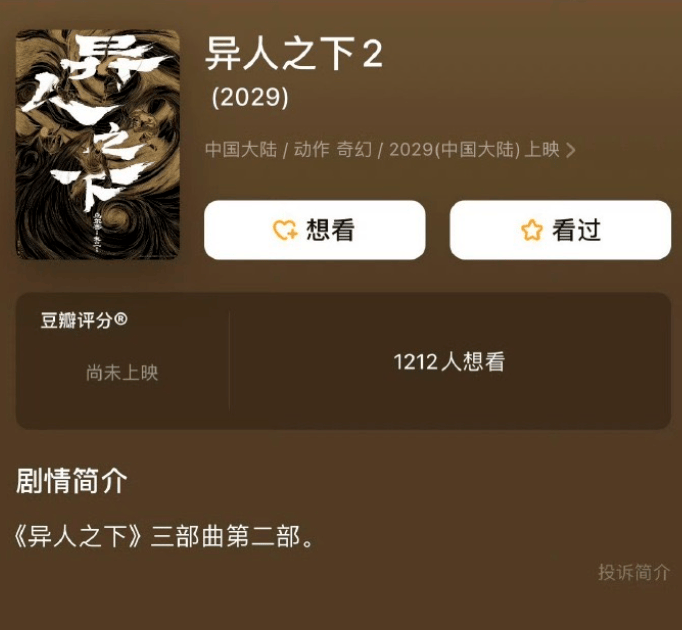Screen dimensions: 682x630
Task: Mark the movie as 想看
Action: click(x=314, y=230)
